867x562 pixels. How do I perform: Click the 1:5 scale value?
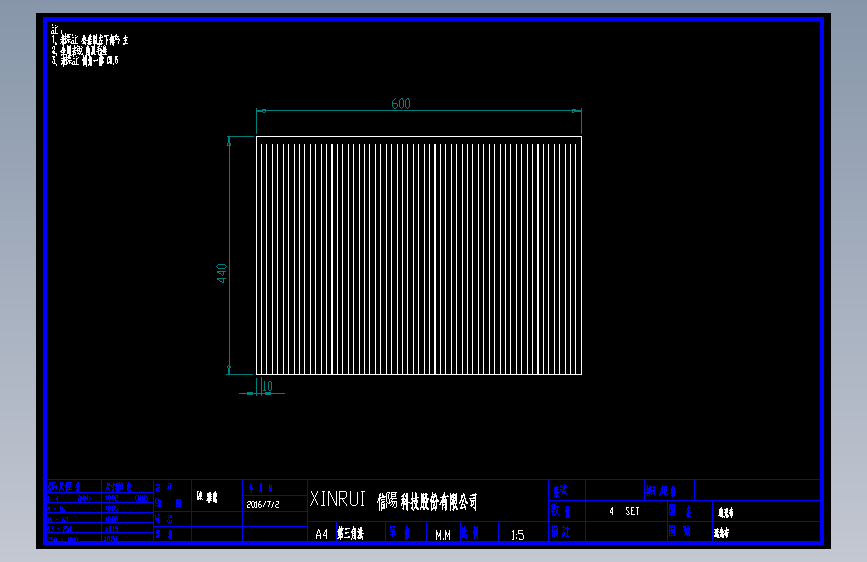point(518,535)
